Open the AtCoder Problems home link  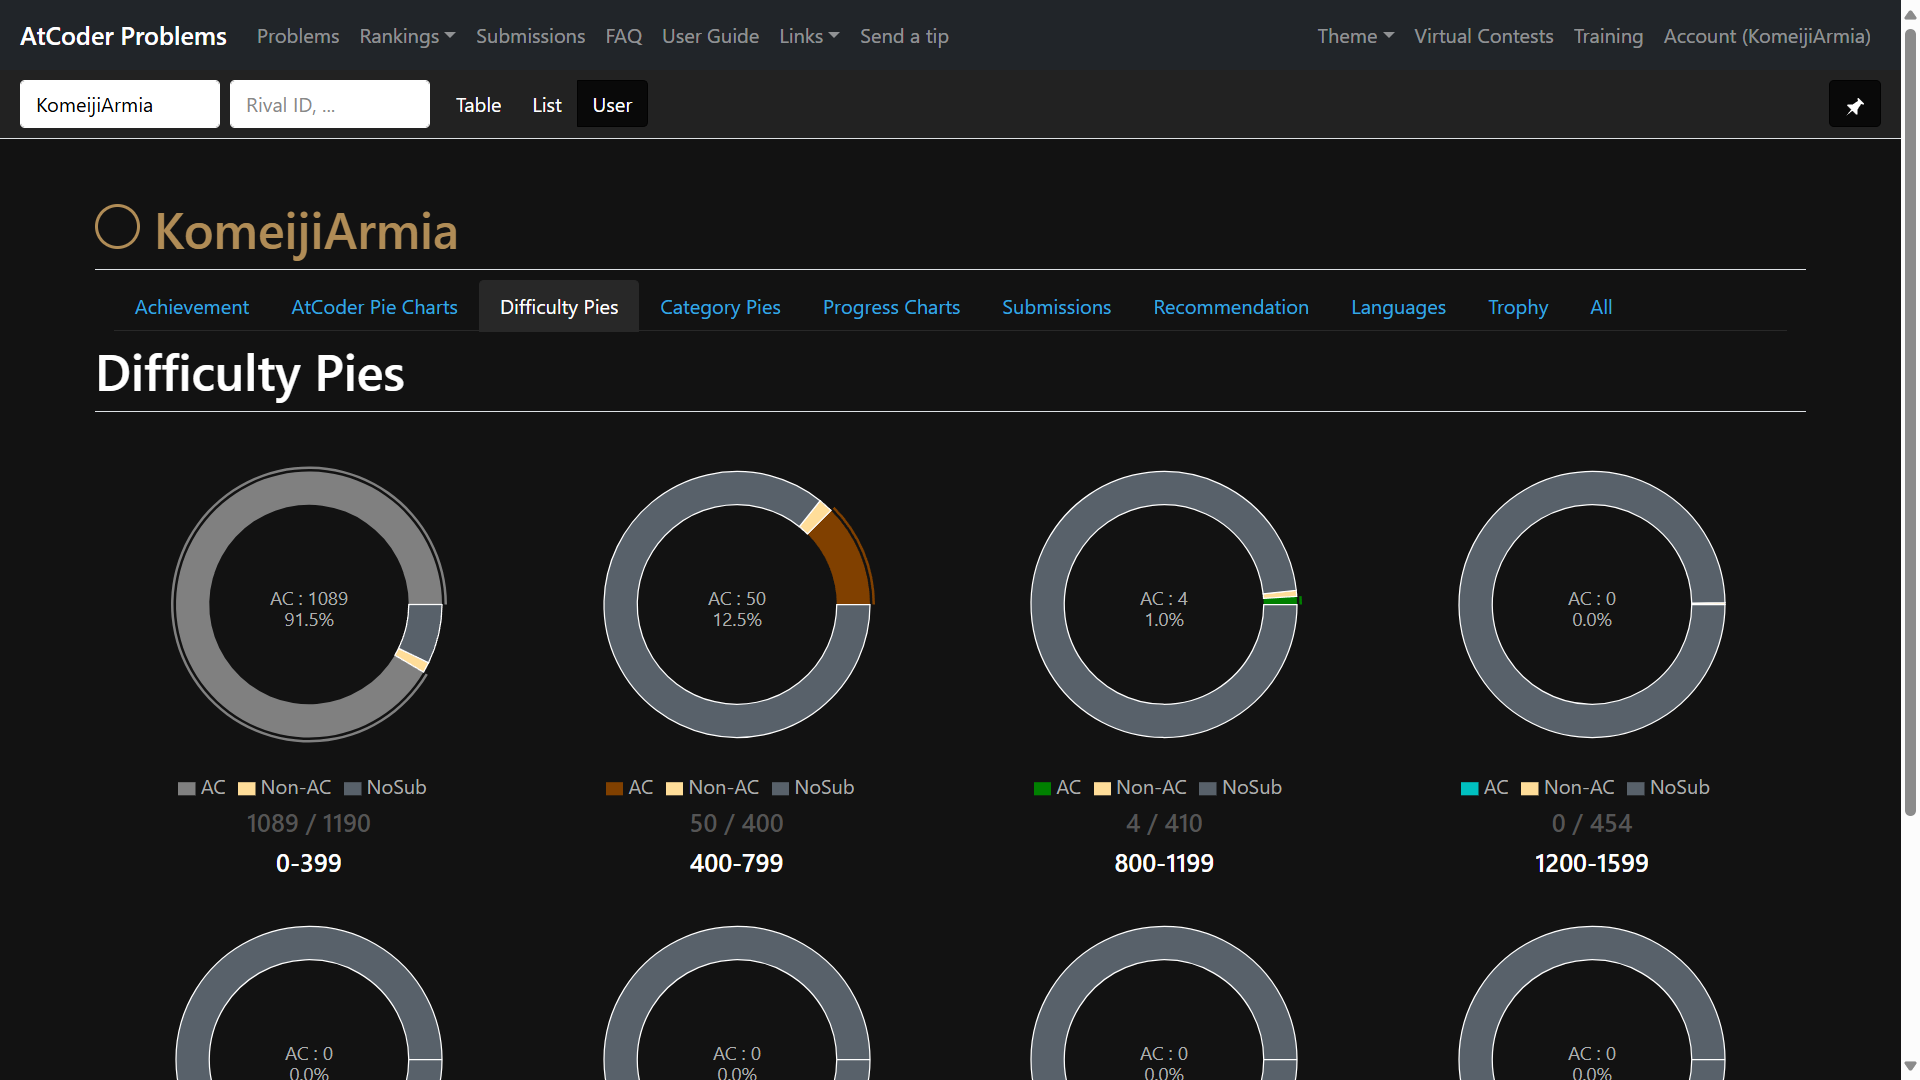(123, 36)
